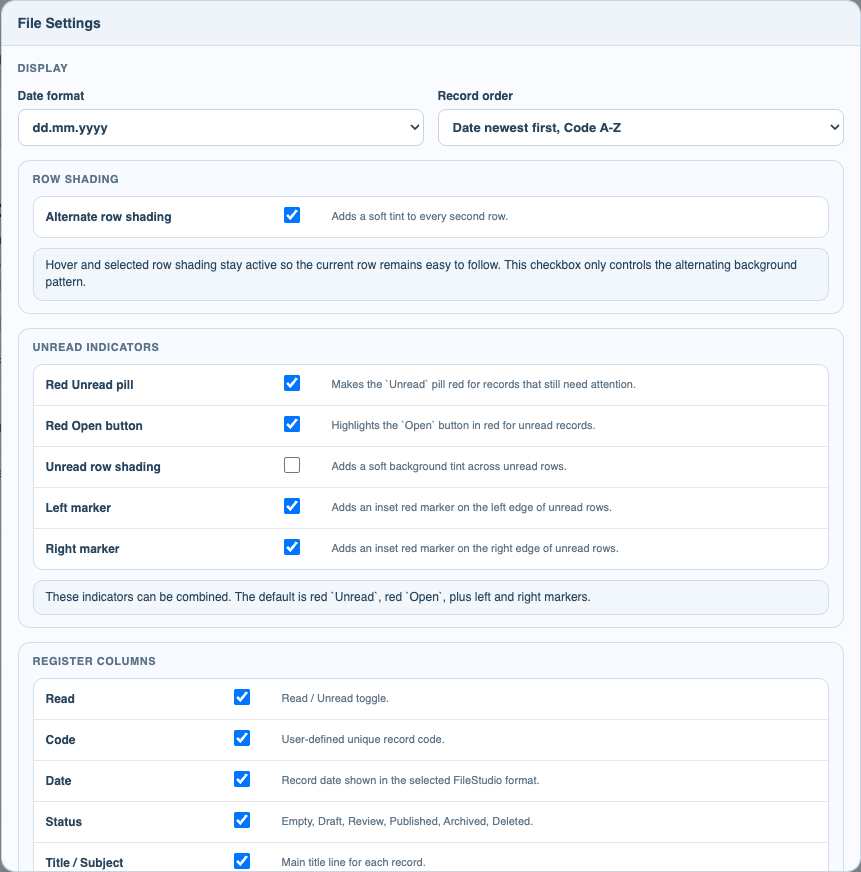
Task: Click the "User-defined unique record code." description
Action: tap(363, 740)
